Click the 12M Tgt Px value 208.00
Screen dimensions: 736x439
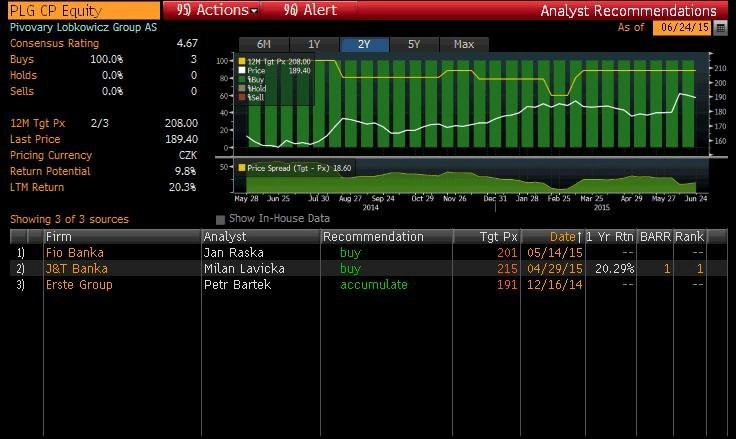(181, 123)
